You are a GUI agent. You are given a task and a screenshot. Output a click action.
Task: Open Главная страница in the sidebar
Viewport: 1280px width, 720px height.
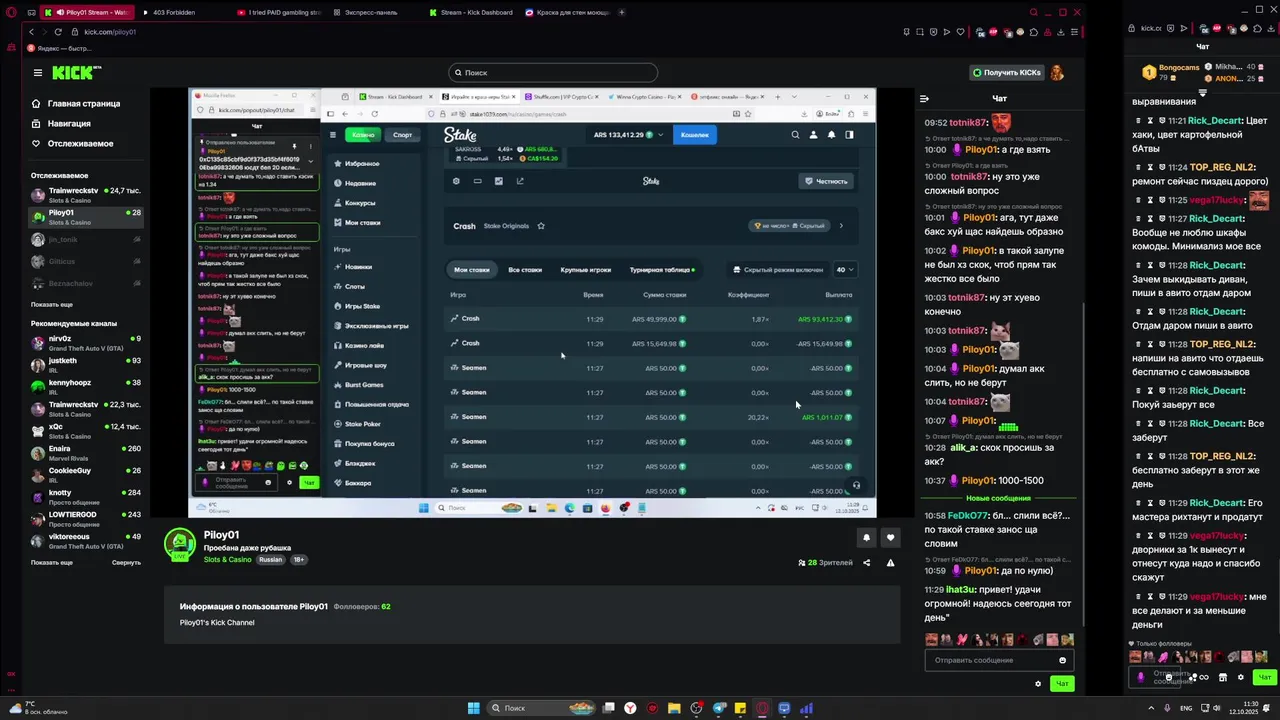click(x=76, y=103)
